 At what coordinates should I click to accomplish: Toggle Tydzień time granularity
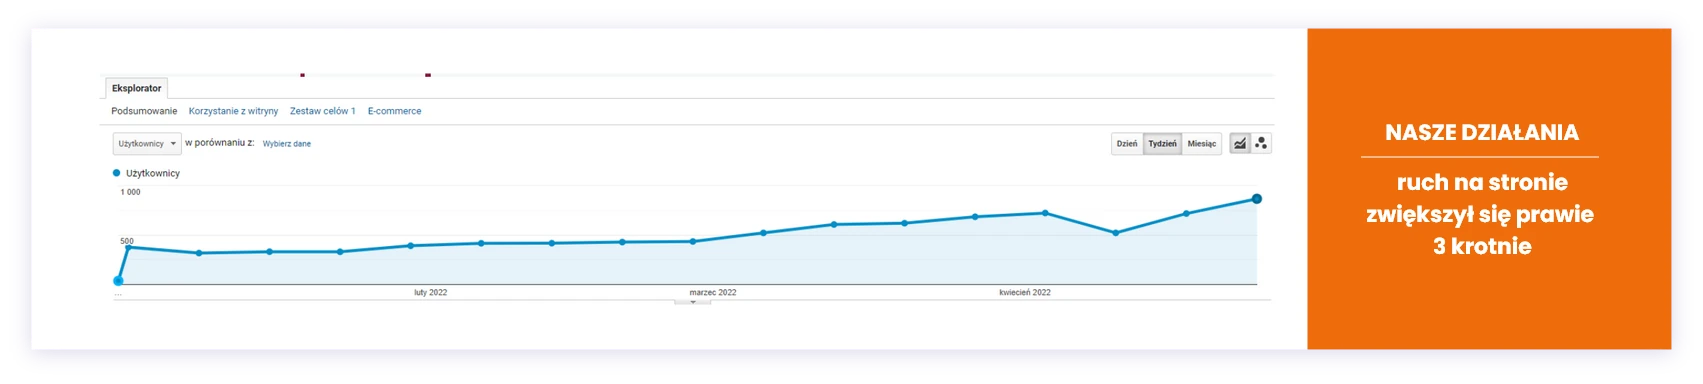click(1162, 144)
